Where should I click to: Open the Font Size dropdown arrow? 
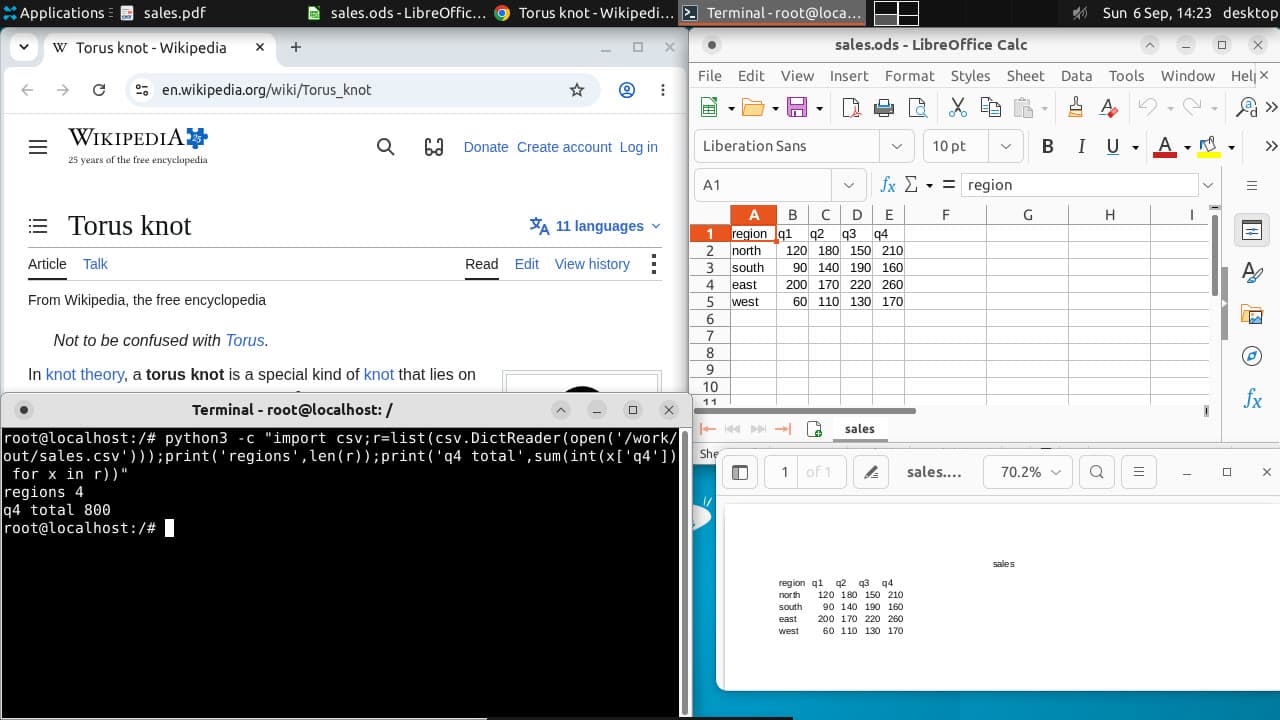point(1005,146)
